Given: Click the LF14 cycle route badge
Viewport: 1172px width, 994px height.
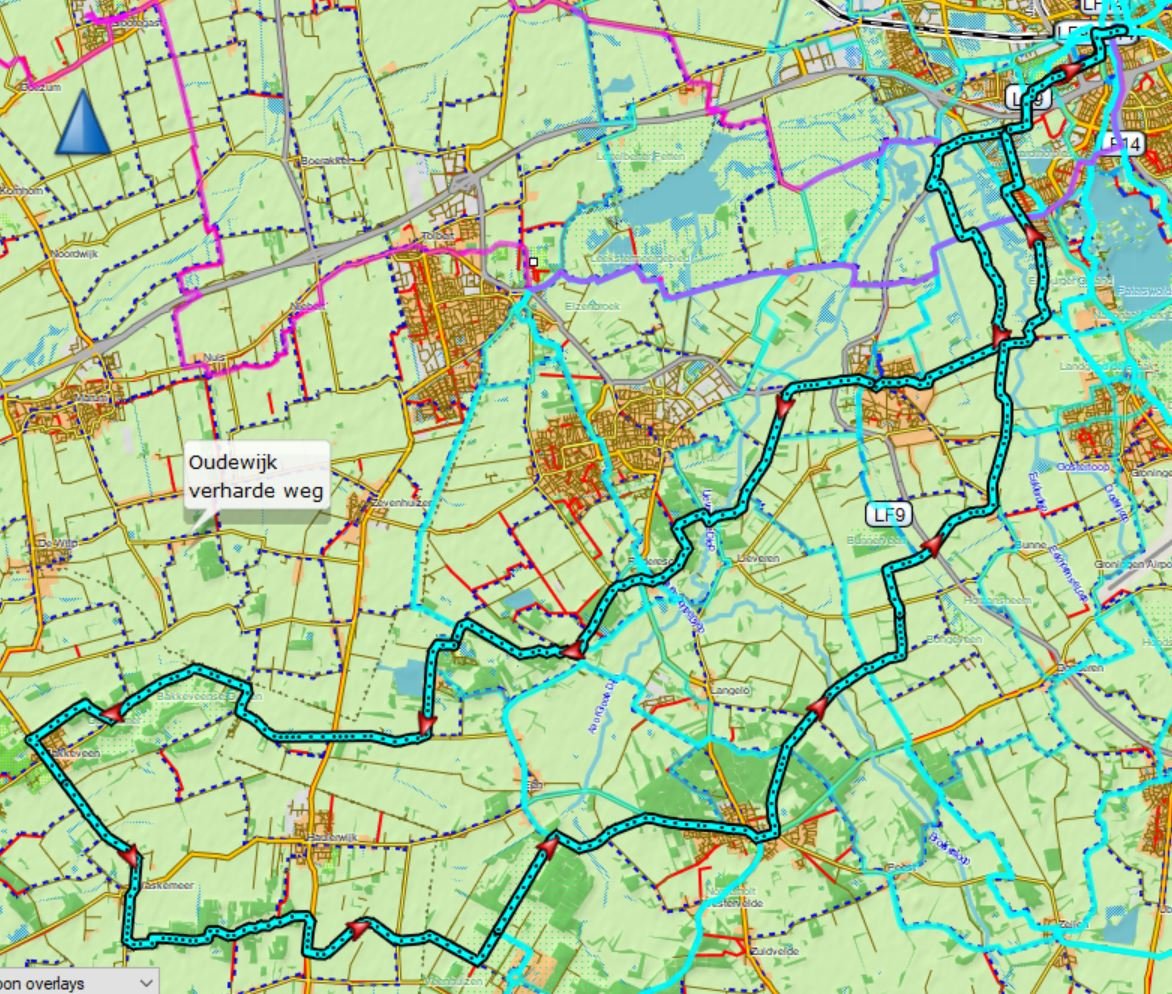Looking at the screenshot, I should click(1125, 143).
